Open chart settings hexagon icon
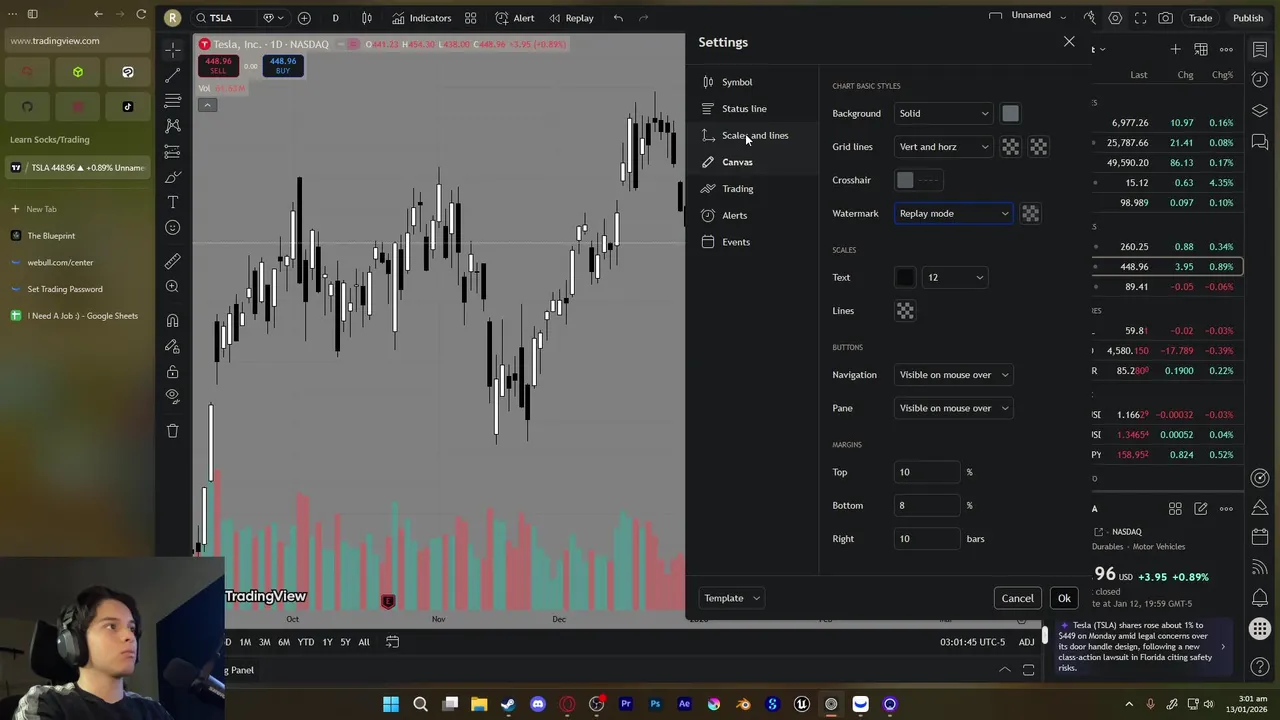This screenshot has width=1280, height=720. [1115, 18]
